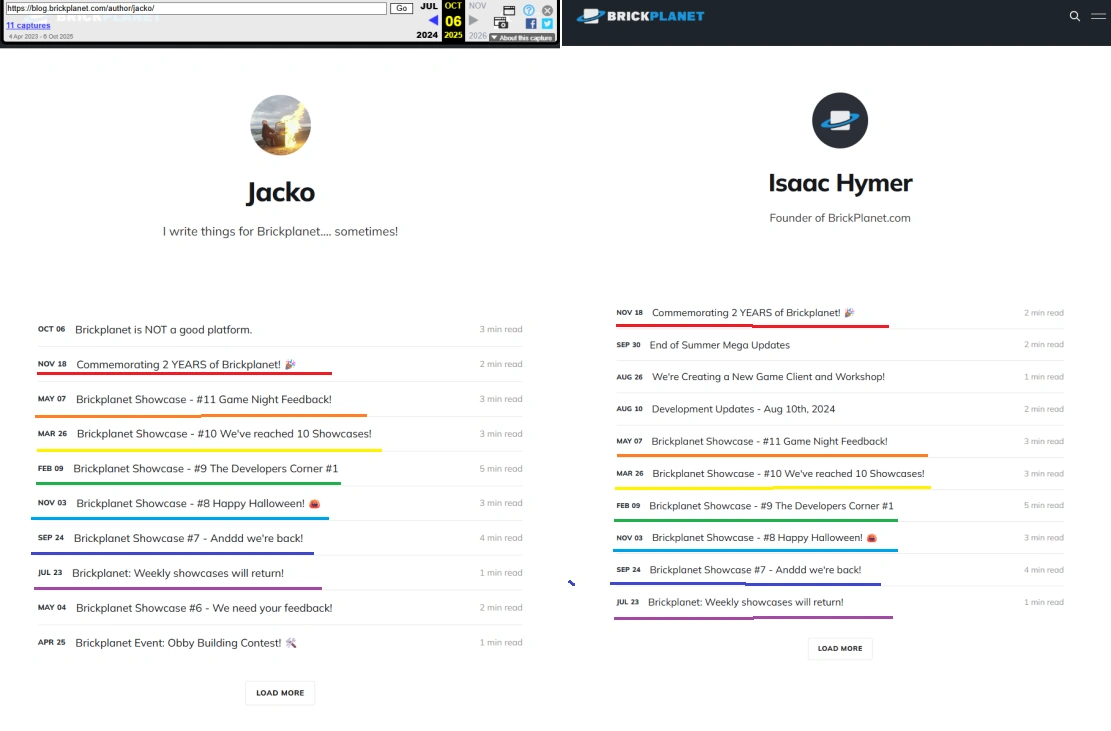
Task: Open Wayback Machine help question icon
Action: click(529, 10)
